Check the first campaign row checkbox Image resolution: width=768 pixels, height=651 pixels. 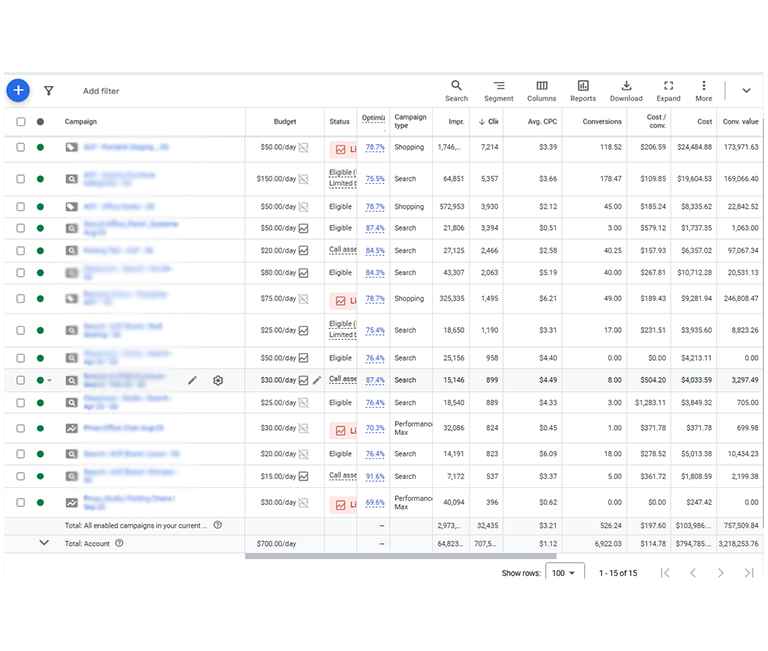coord(21,147)
